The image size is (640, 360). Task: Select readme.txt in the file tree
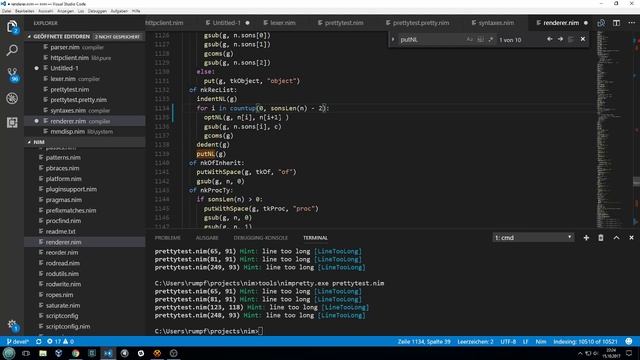[84, 231]
